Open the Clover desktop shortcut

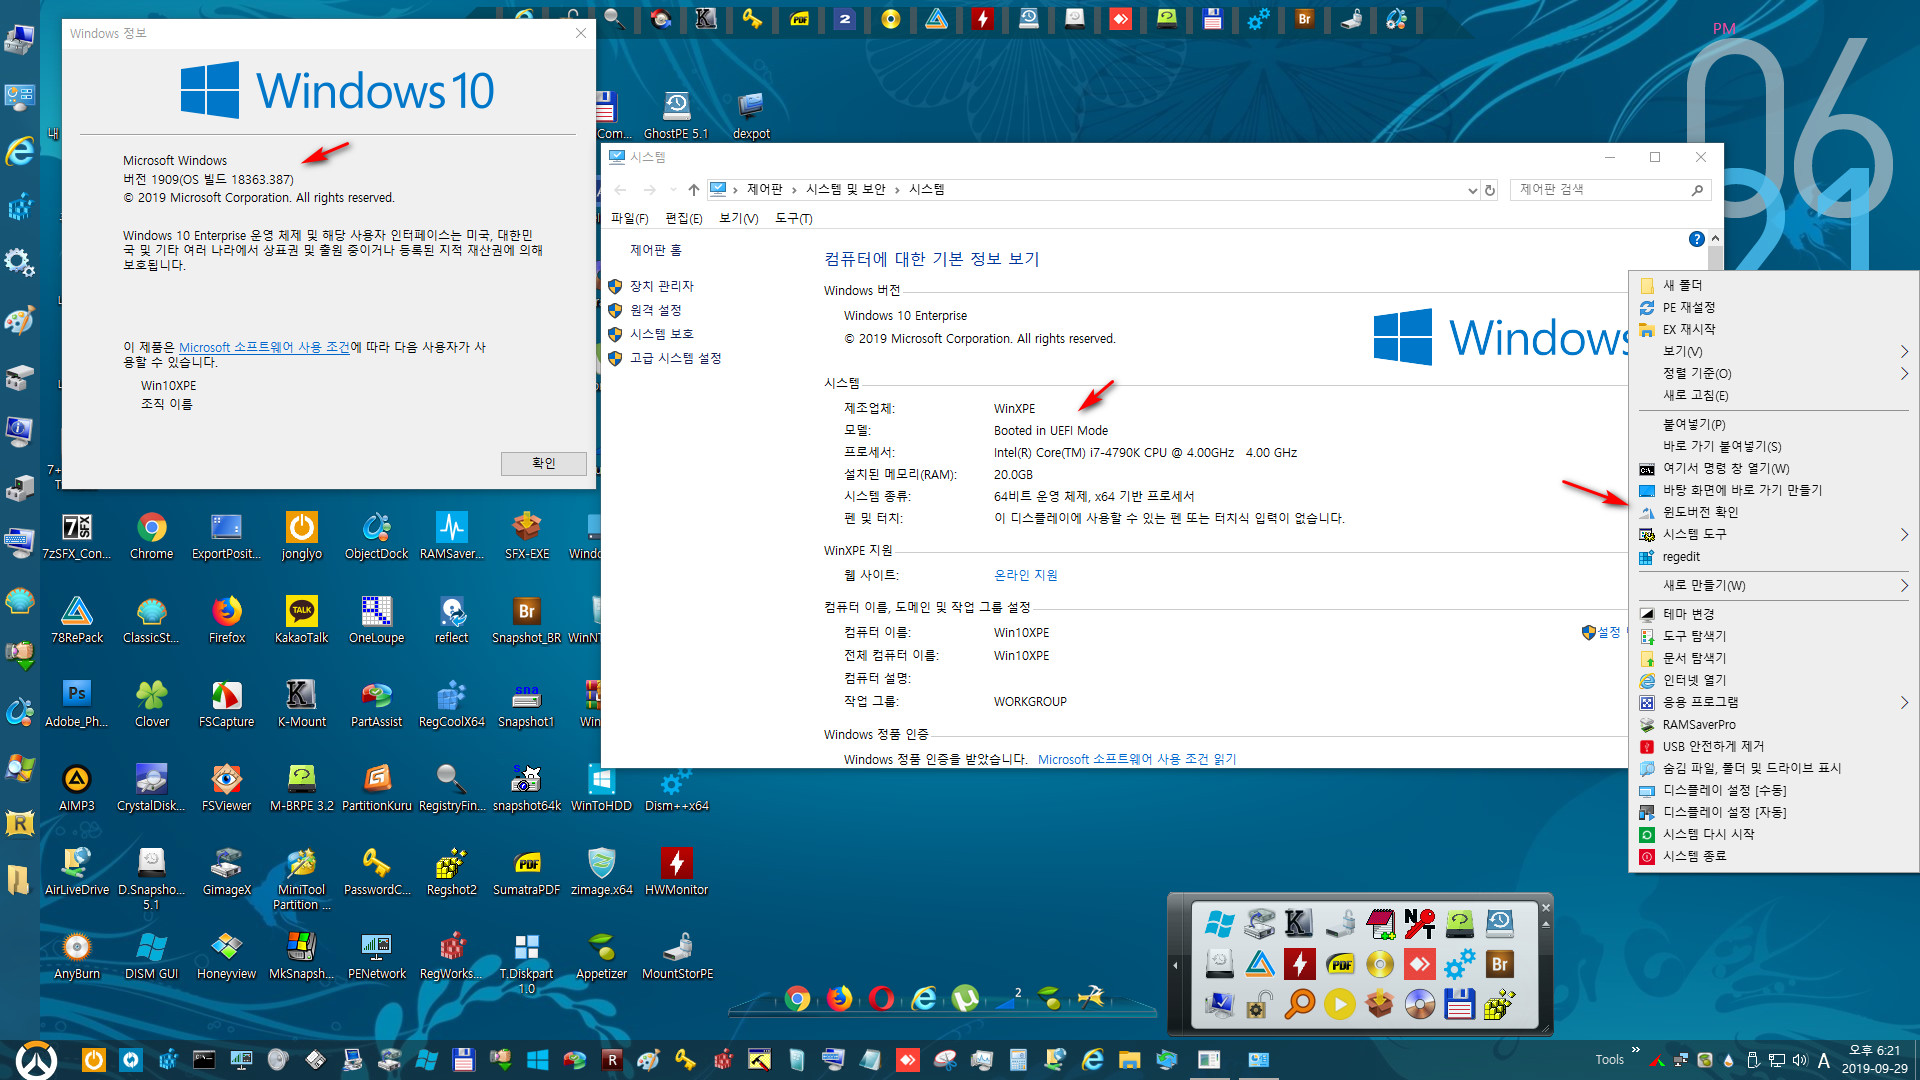[152, 705]
